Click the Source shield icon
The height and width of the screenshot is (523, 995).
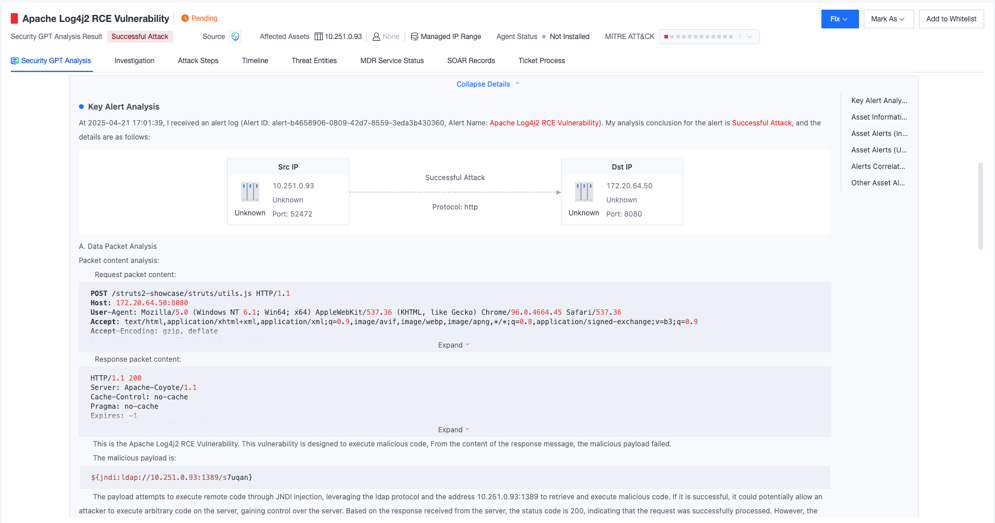235,37
